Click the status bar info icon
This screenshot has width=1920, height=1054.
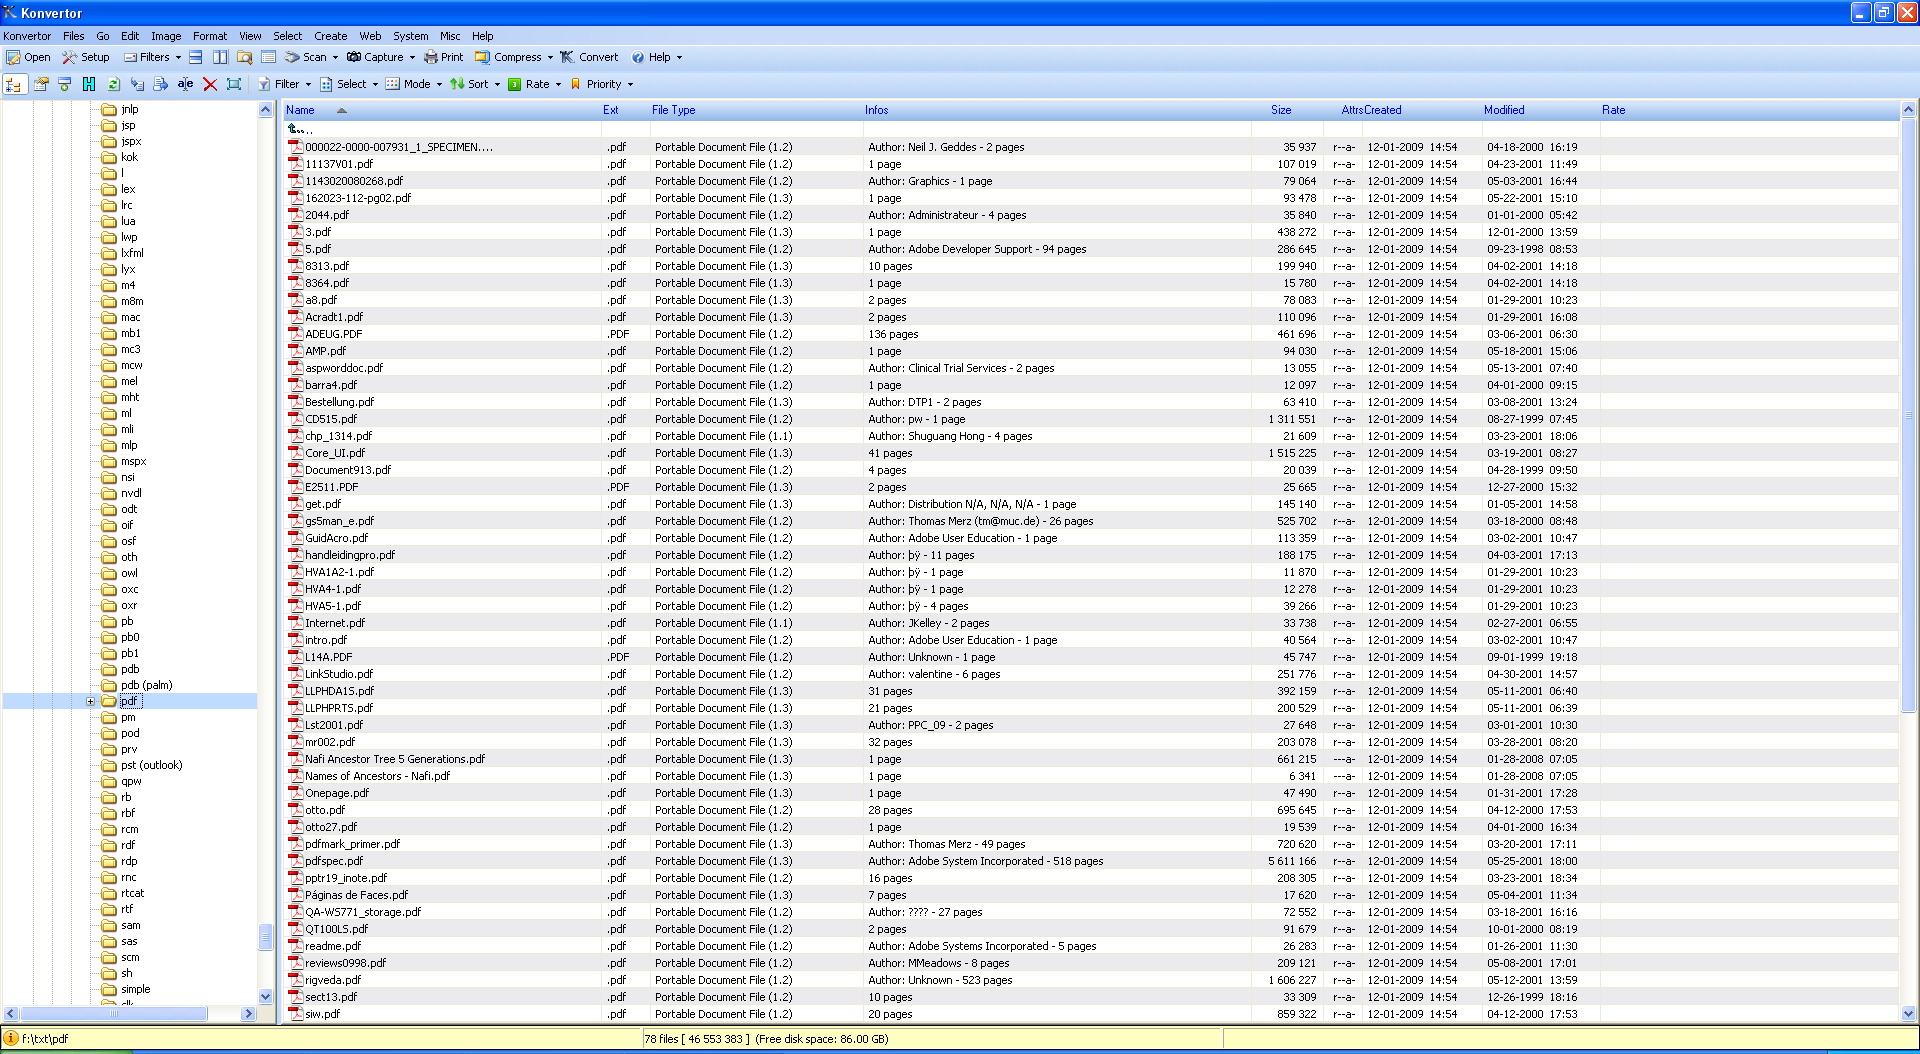coord(11,1038)
